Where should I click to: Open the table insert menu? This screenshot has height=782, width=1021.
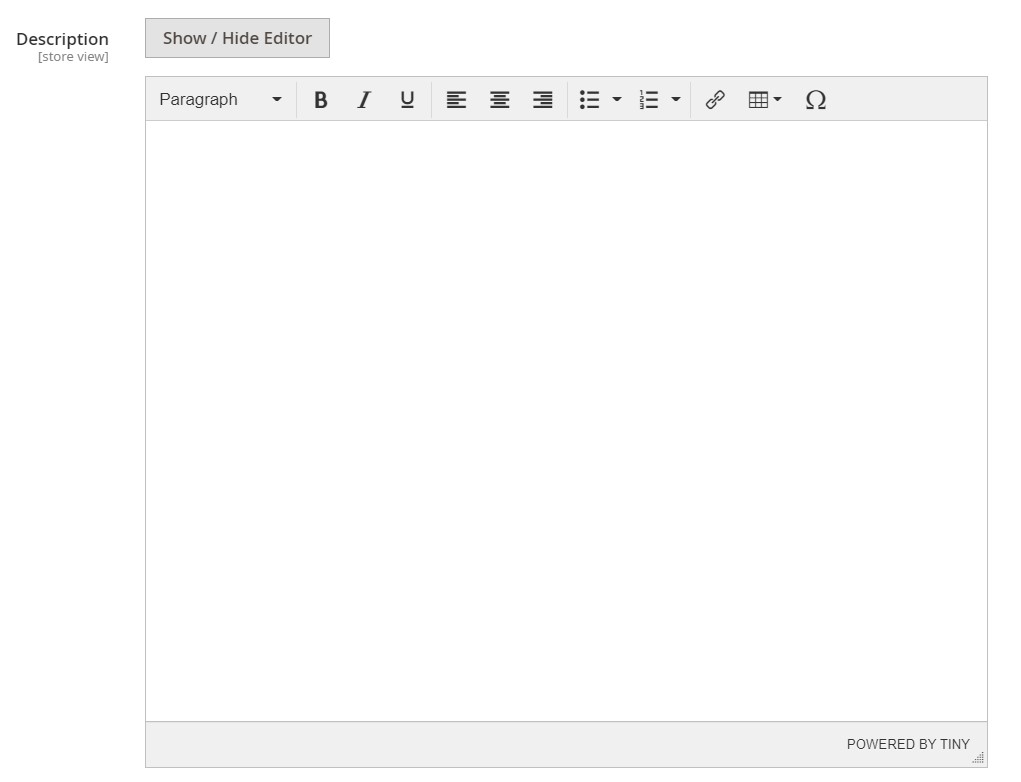coord(764,100)
